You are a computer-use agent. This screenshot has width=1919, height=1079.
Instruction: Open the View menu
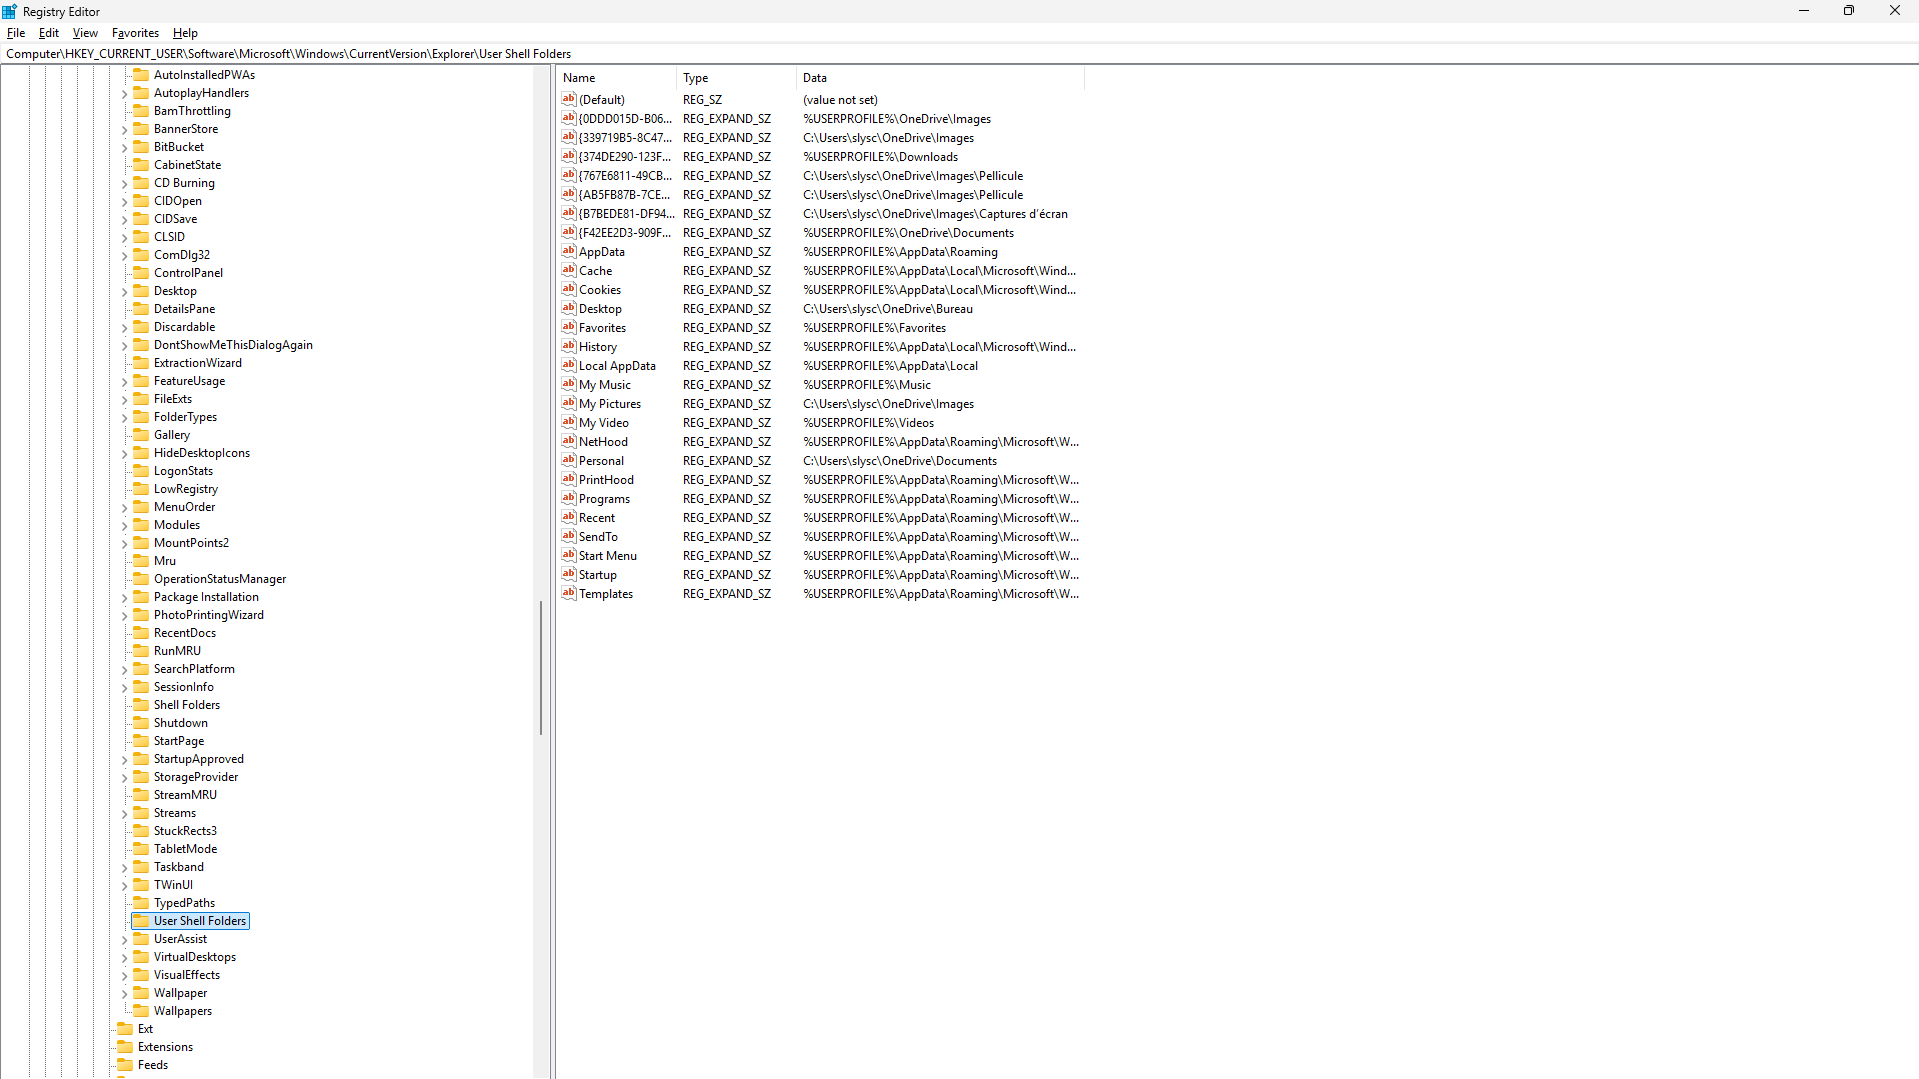coord(85,33)
